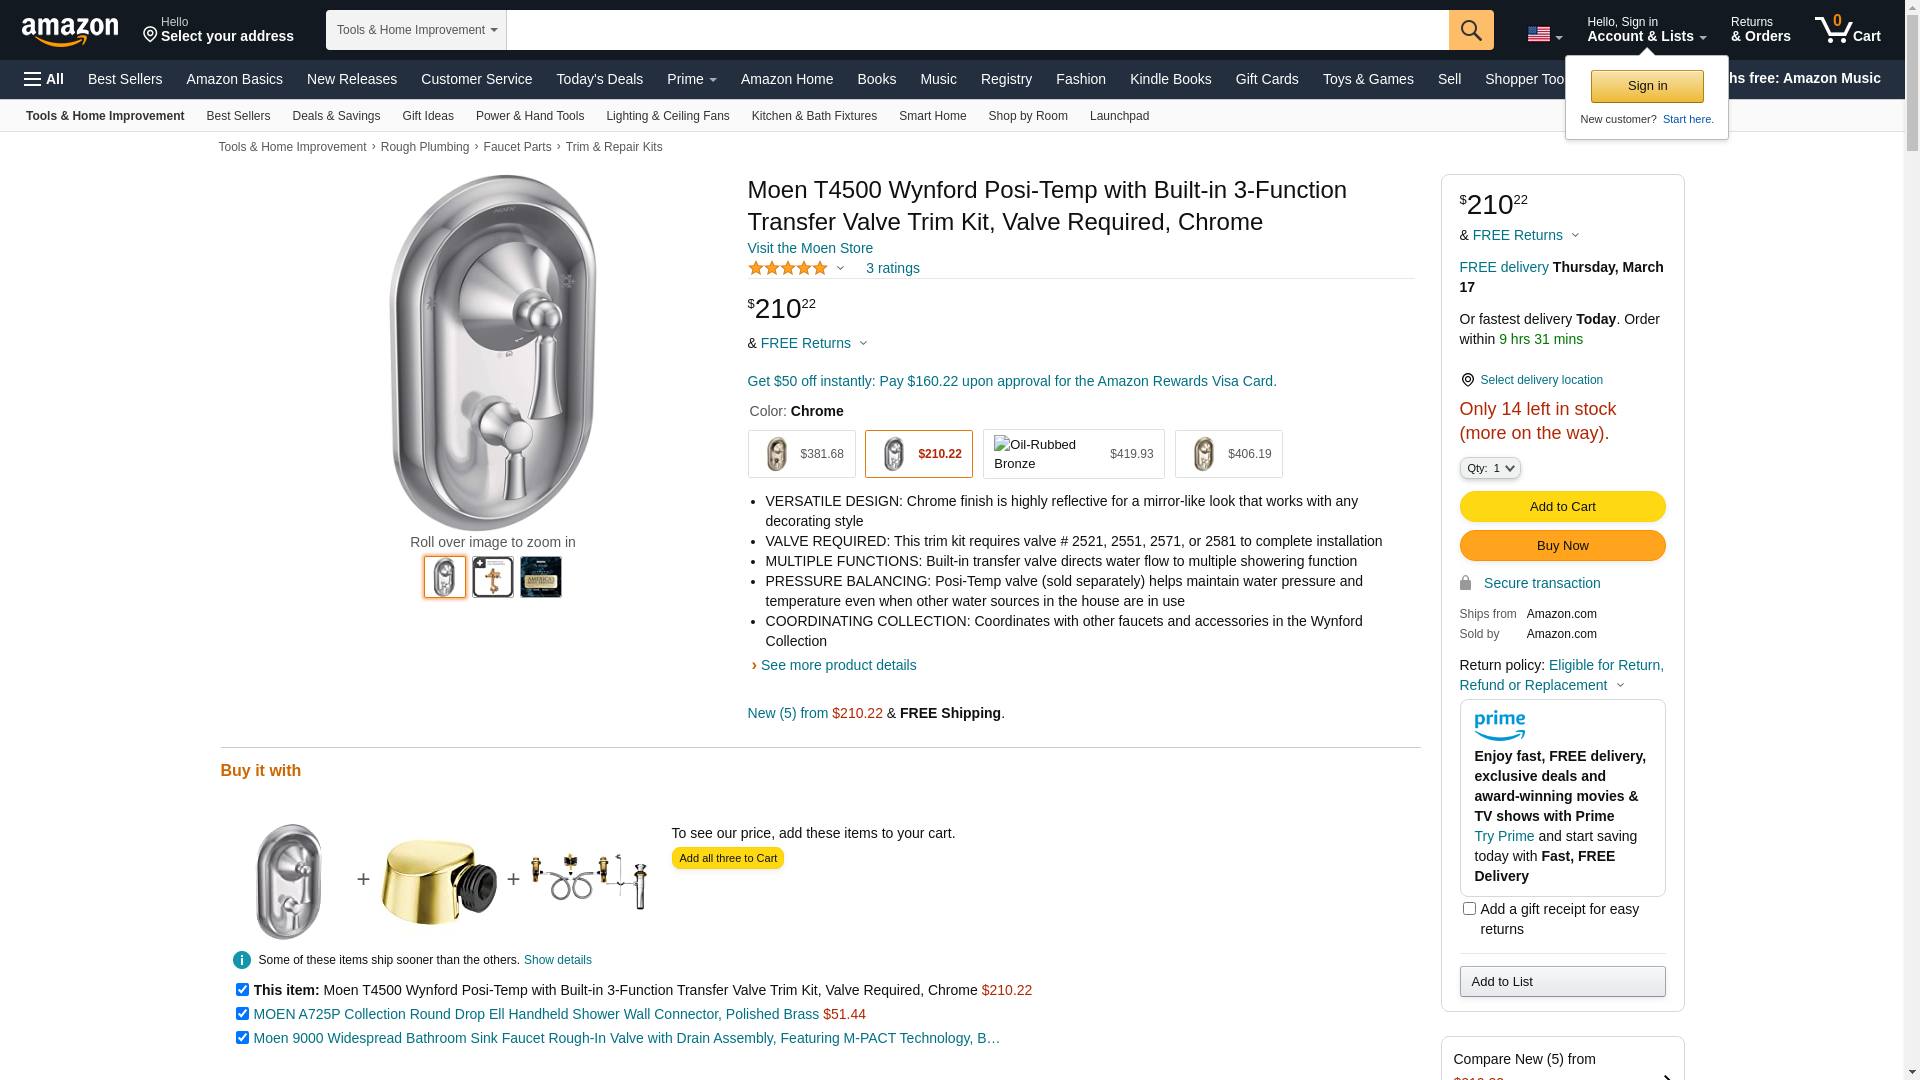Uncheck the MOEN A725P Drop Ell item

(242, 1014)
